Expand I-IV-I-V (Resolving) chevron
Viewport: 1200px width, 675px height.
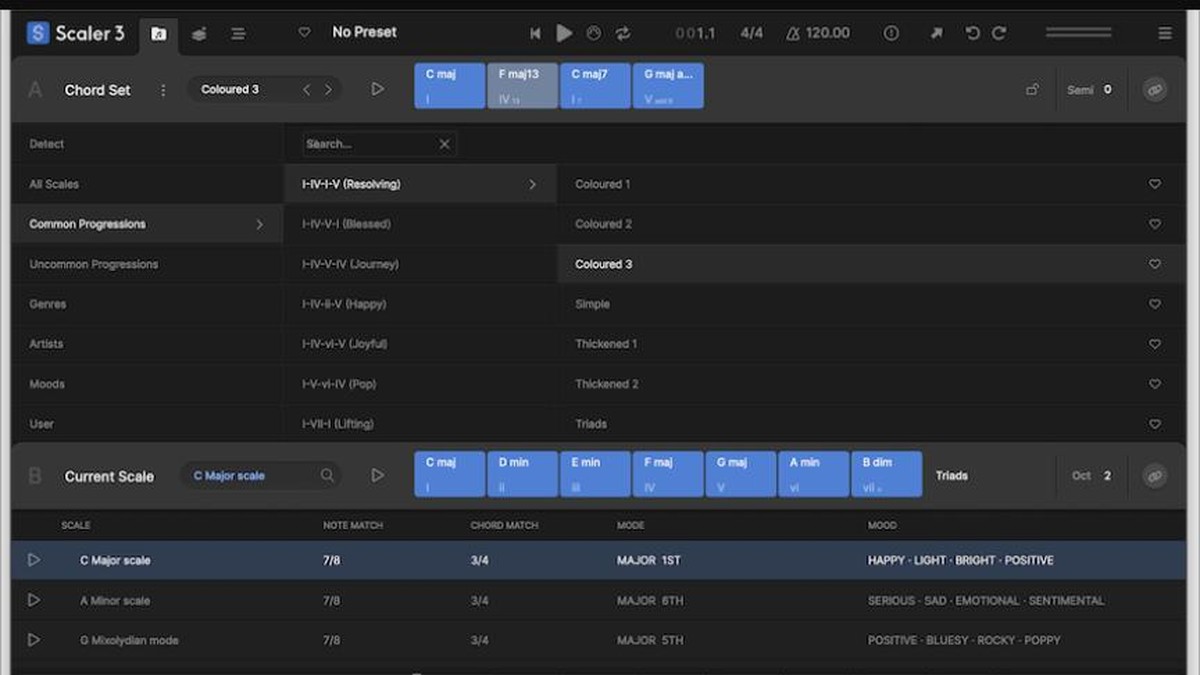point(532,184)
